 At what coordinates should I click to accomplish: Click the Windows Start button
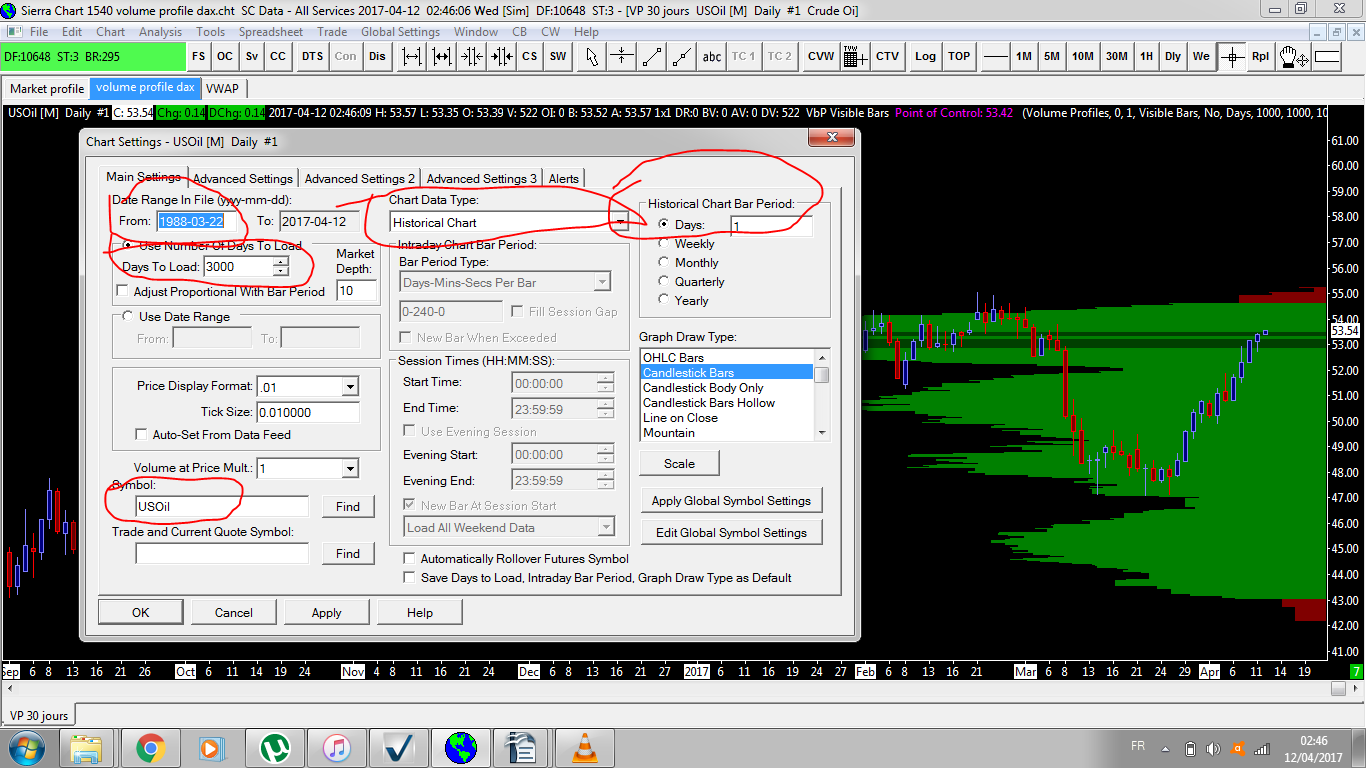click(x=25, y=747)
